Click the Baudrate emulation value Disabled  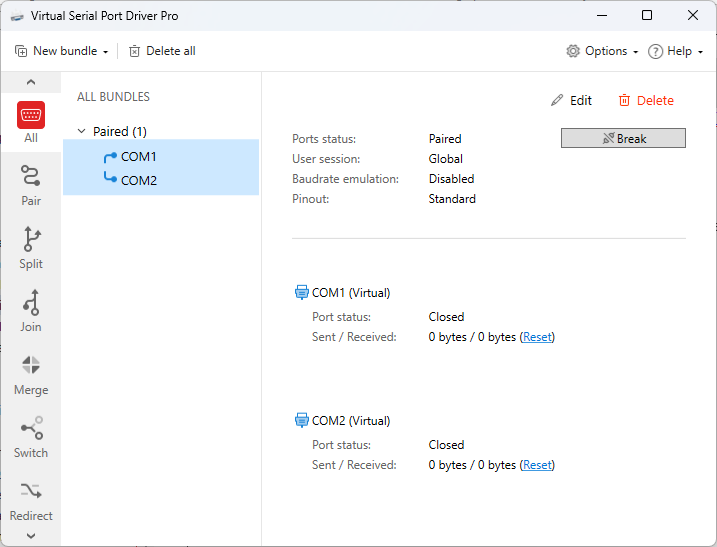point(451,179)
